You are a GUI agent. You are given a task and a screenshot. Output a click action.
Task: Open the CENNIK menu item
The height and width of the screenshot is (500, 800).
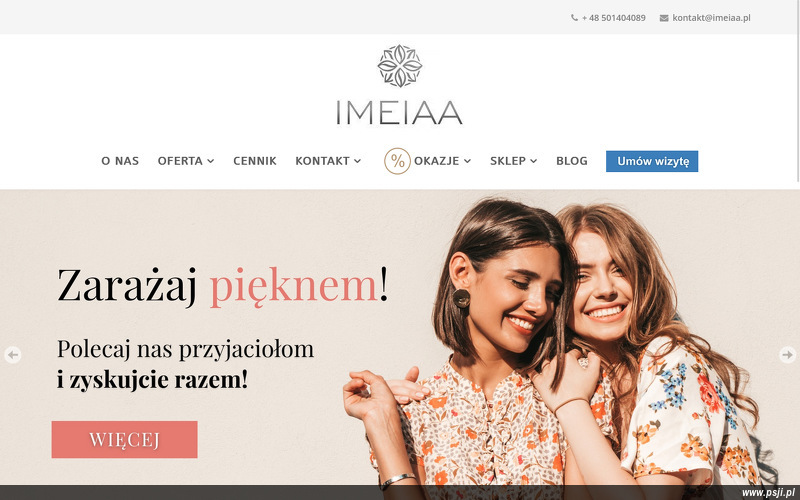coord(255,161)
